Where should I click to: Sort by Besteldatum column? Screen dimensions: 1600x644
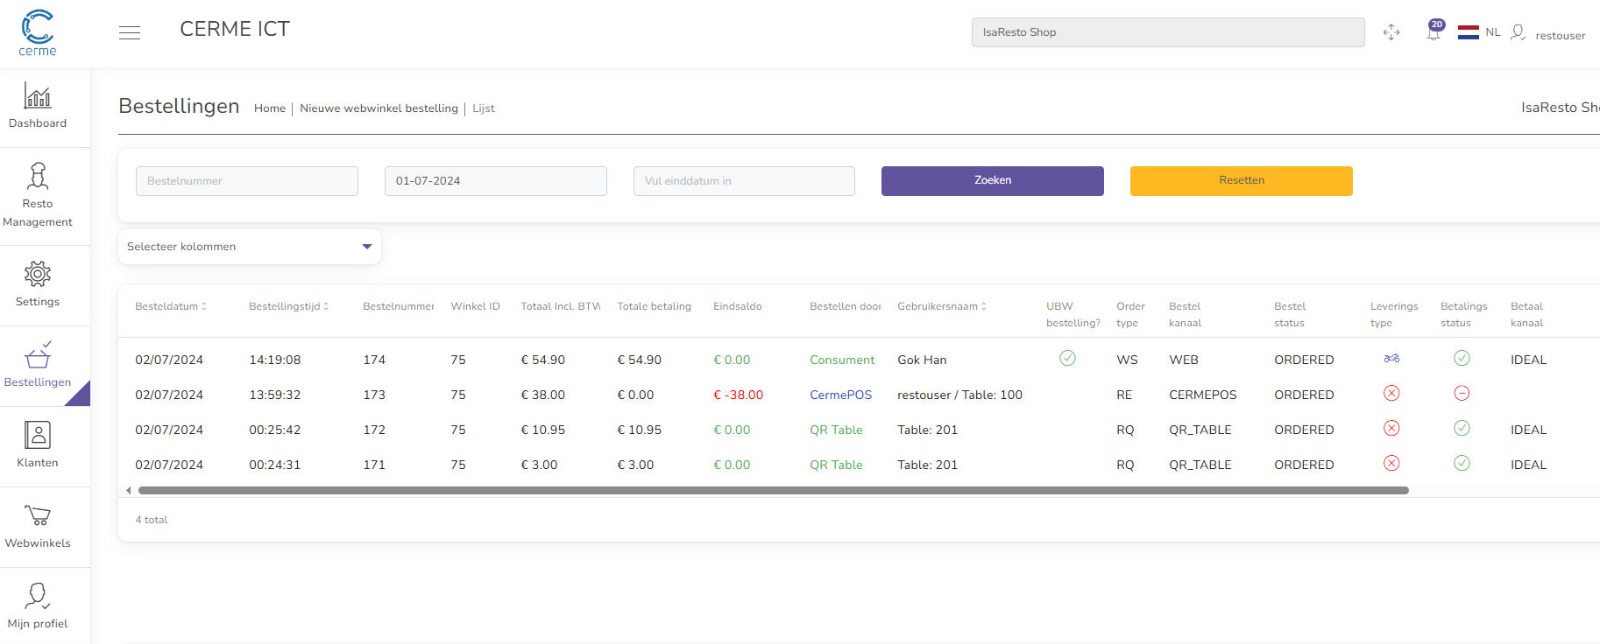click(171, 306)
